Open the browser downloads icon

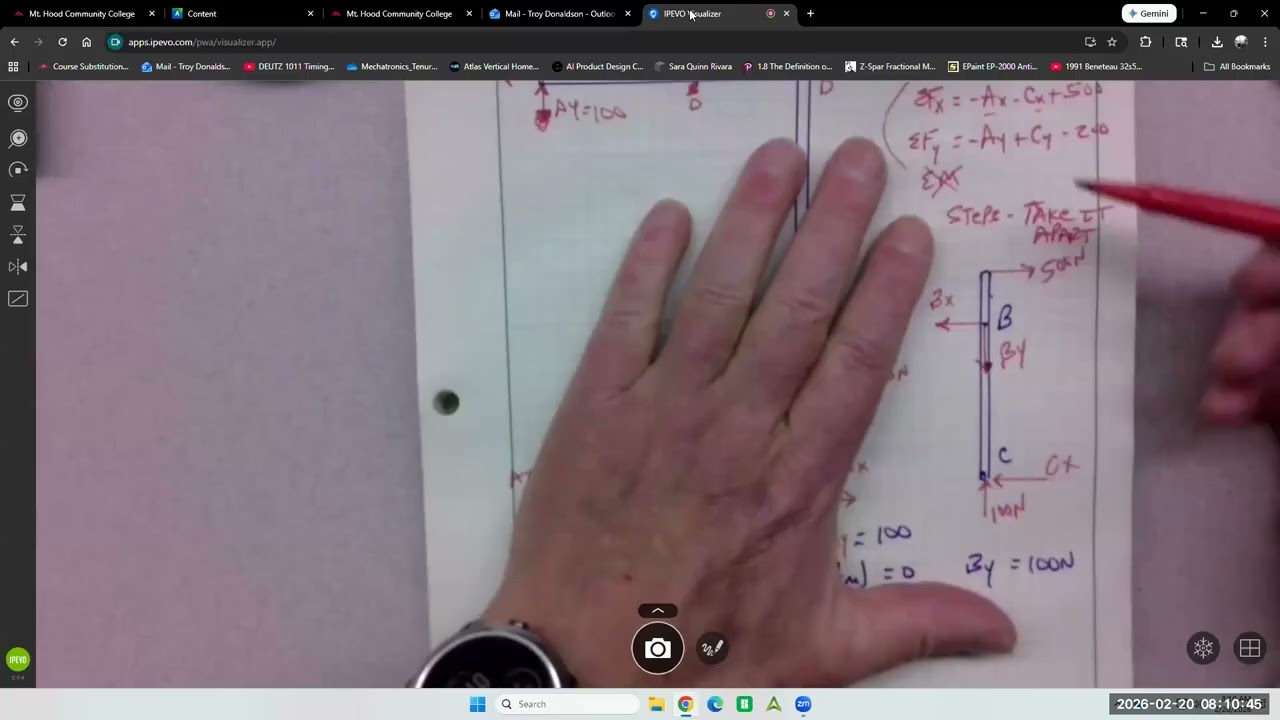point(1217,42)
